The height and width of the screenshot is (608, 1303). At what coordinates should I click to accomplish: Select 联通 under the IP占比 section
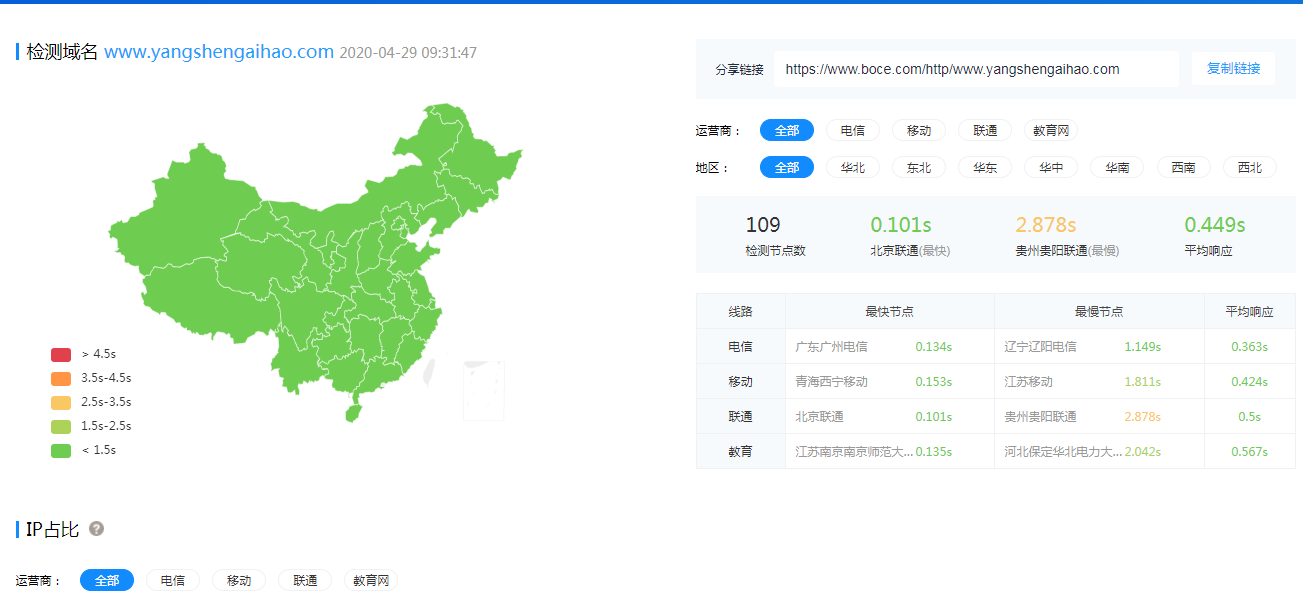pos(305,580)
